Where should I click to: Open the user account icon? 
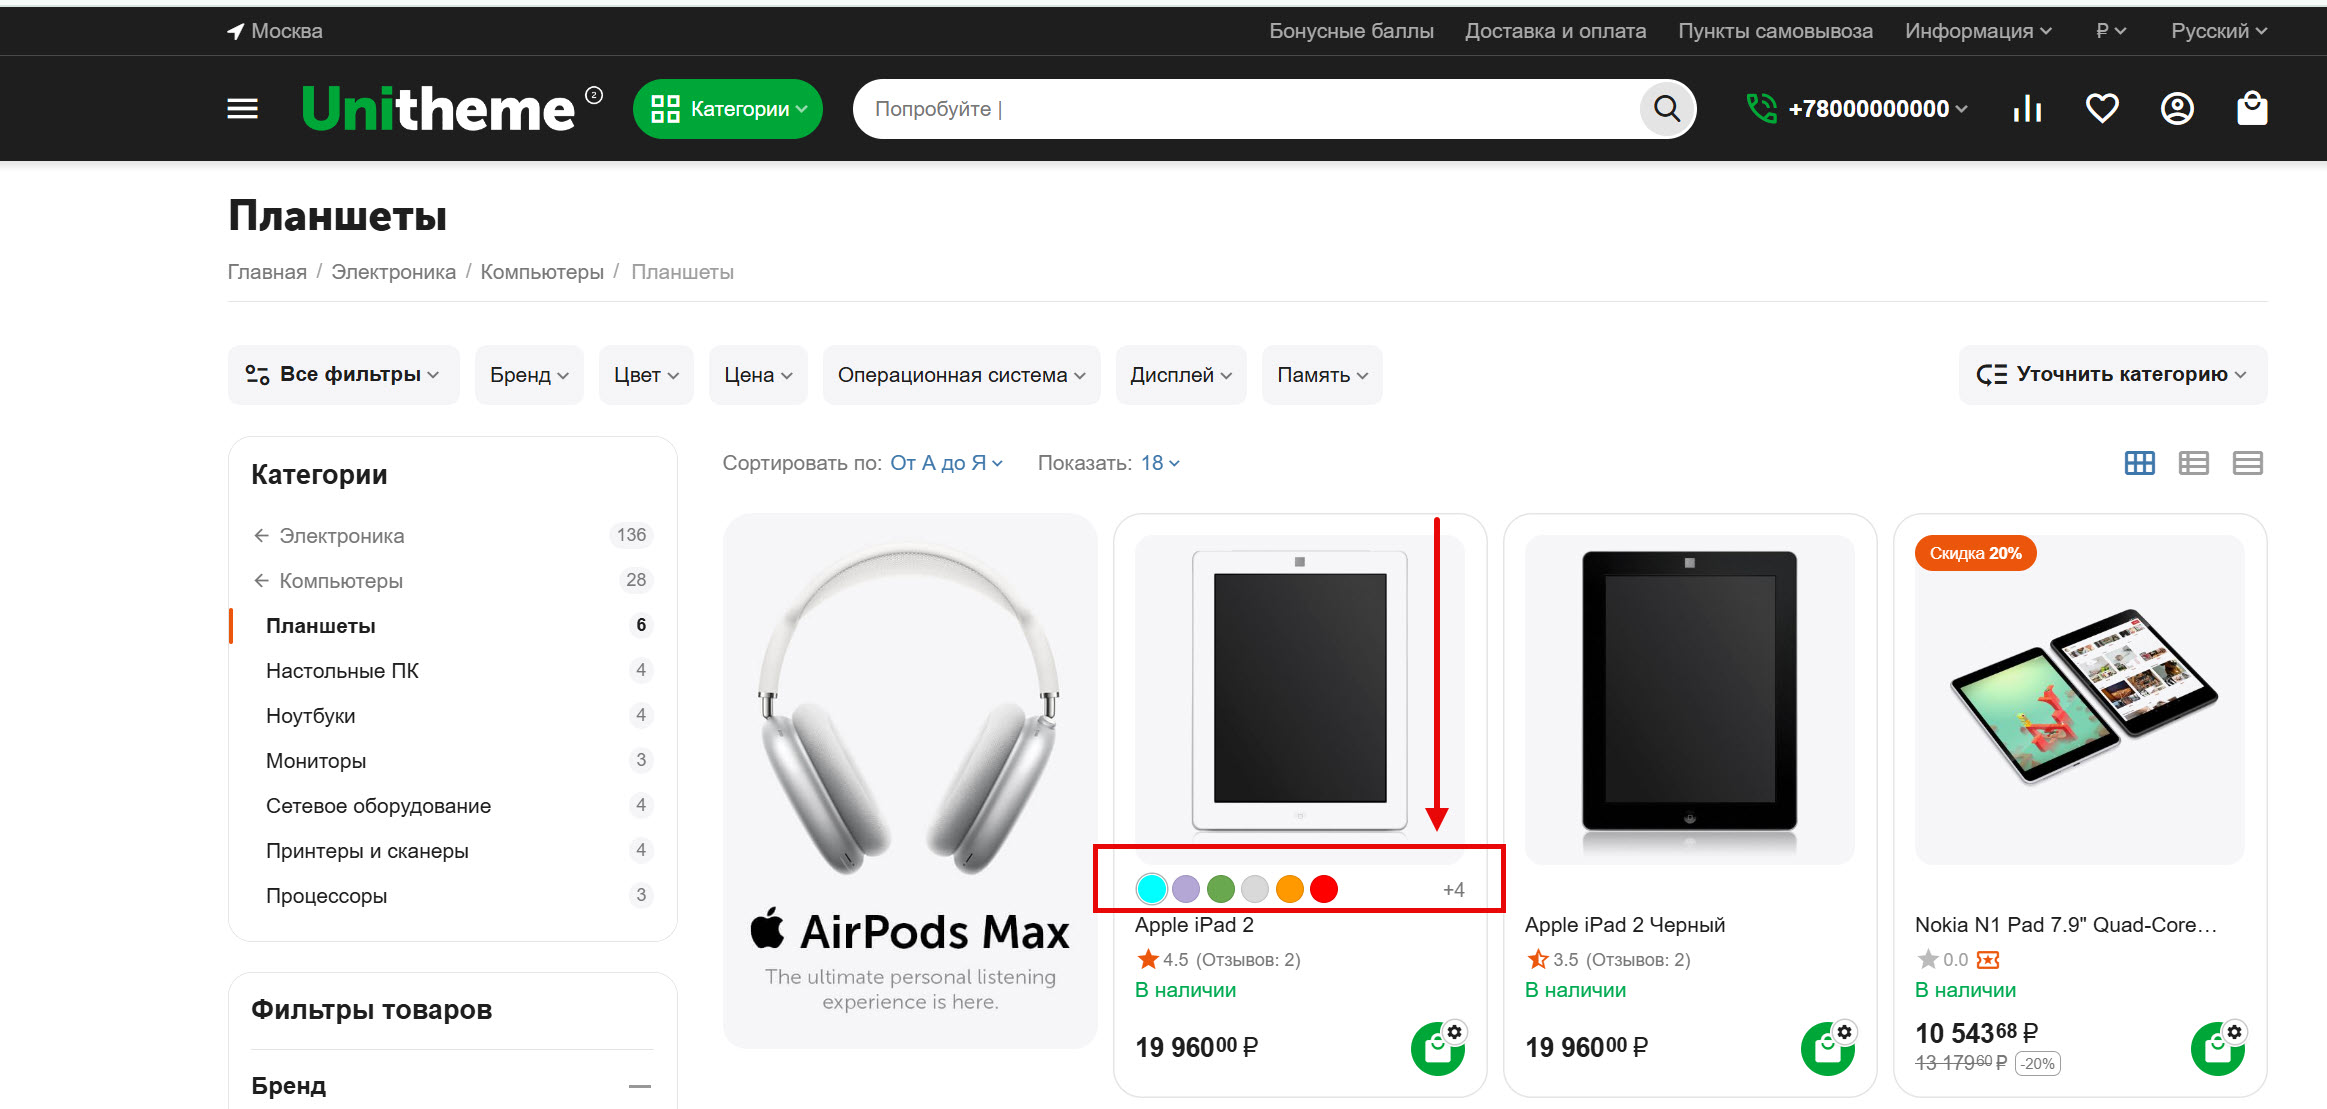pyautogui.click(x=2177, y=108)
